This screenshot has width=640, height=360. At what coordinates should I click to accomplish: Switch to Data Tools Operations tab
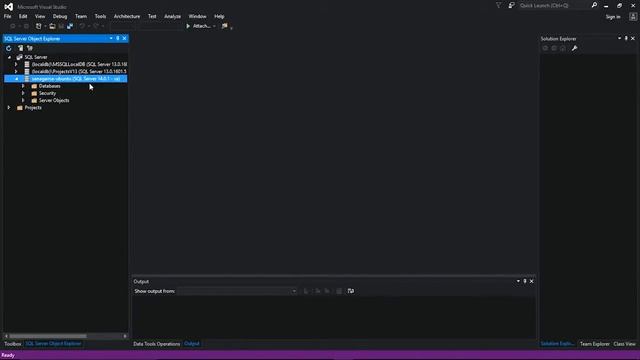[156, 344]
